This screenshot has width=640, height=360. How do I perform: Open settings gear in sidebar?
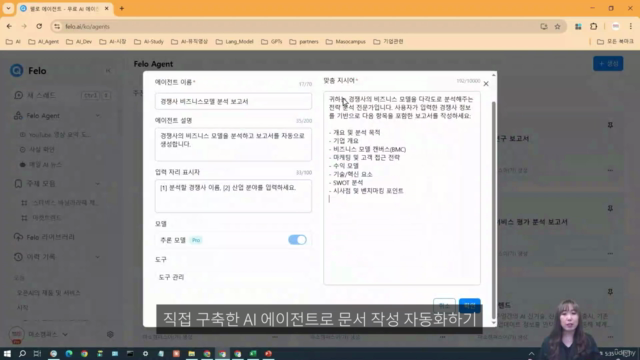[x=110, y=334]
